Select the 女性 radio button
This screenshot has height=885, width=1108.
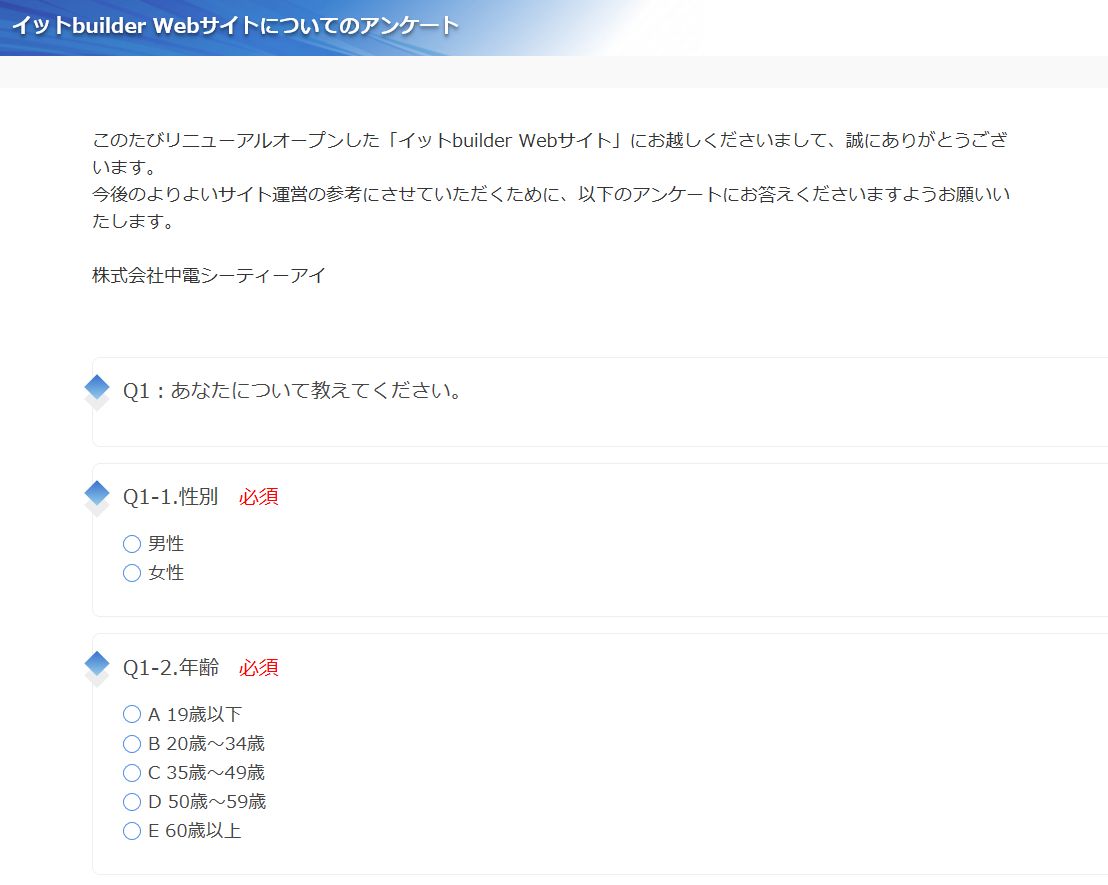tap(132, 573)
